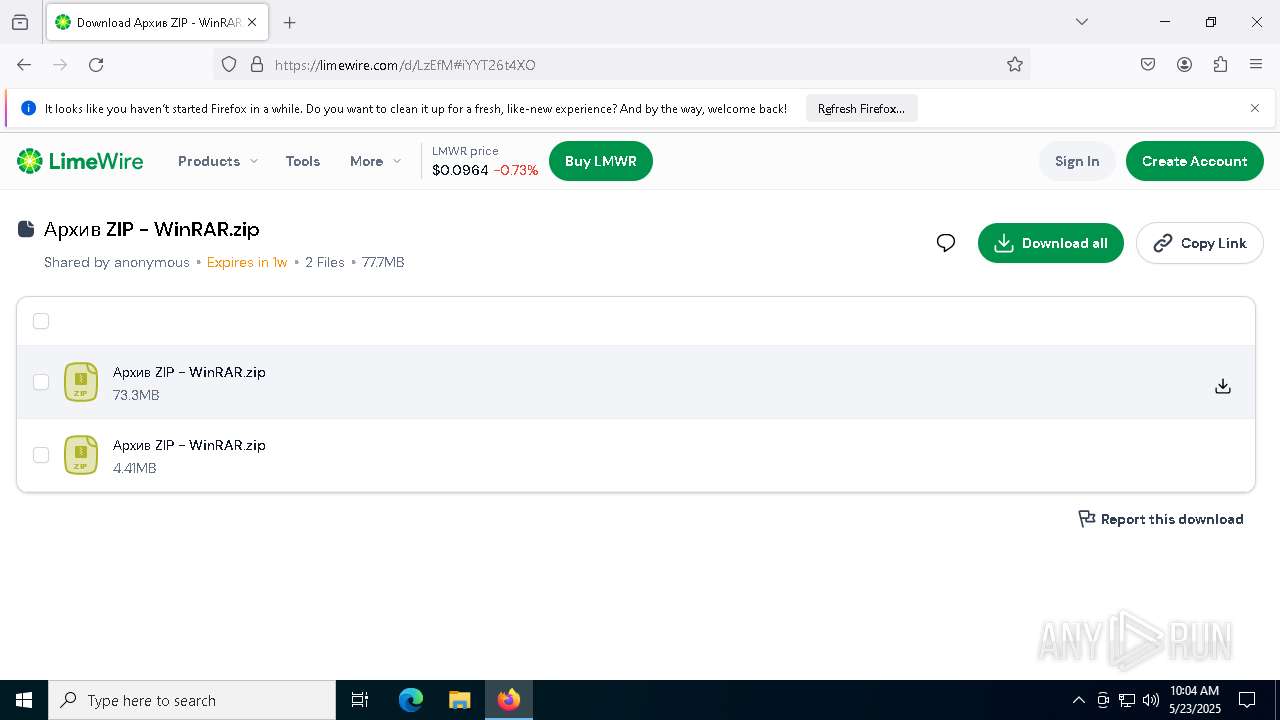Go back to the previous page

coord(24,65)
